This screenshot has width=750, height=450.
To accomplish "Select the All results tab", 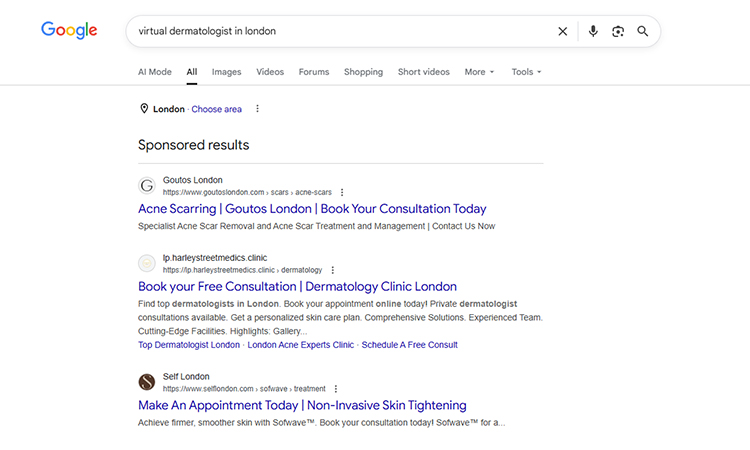I will (x=192, y=72).
